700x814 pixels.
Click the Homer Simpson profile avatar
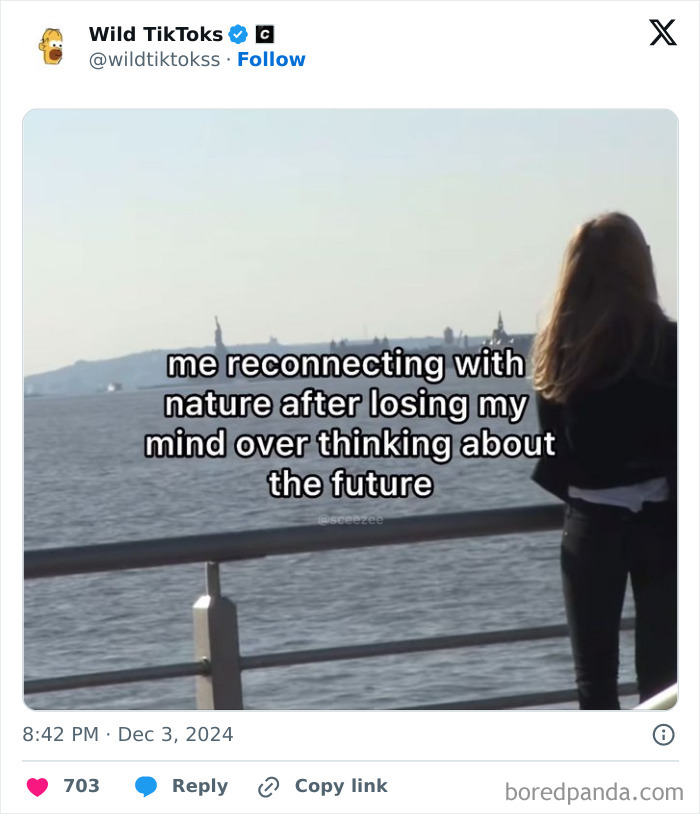coord(51,44)
